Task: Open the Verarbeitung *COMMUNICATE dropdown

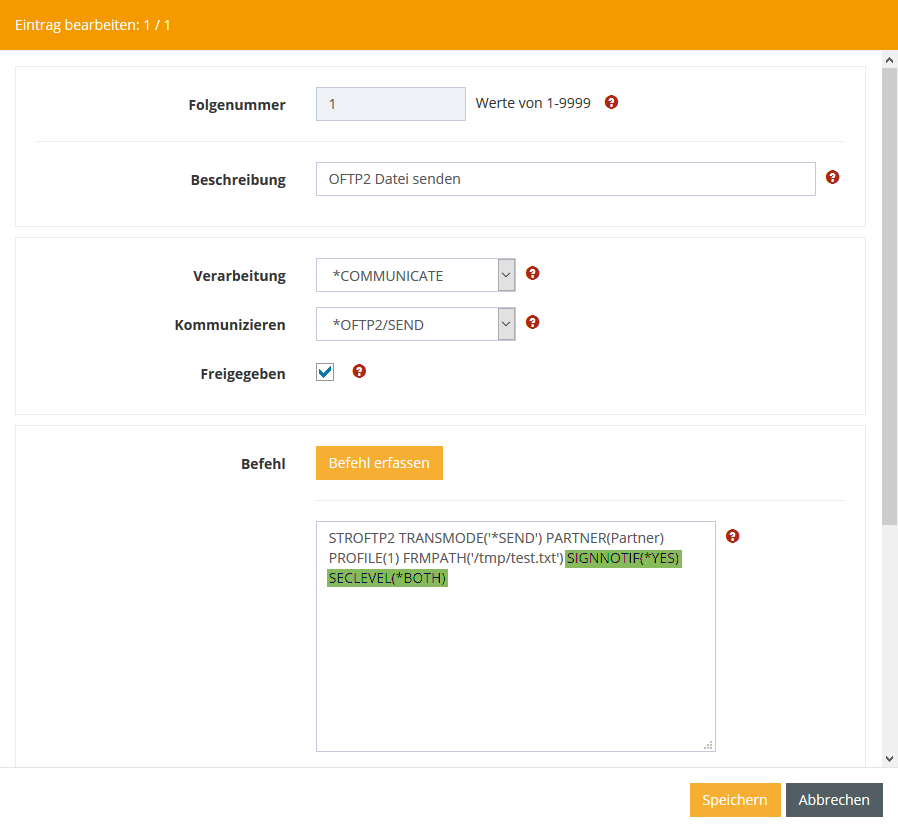Action: pyautogui.click(x=415, y=275)
